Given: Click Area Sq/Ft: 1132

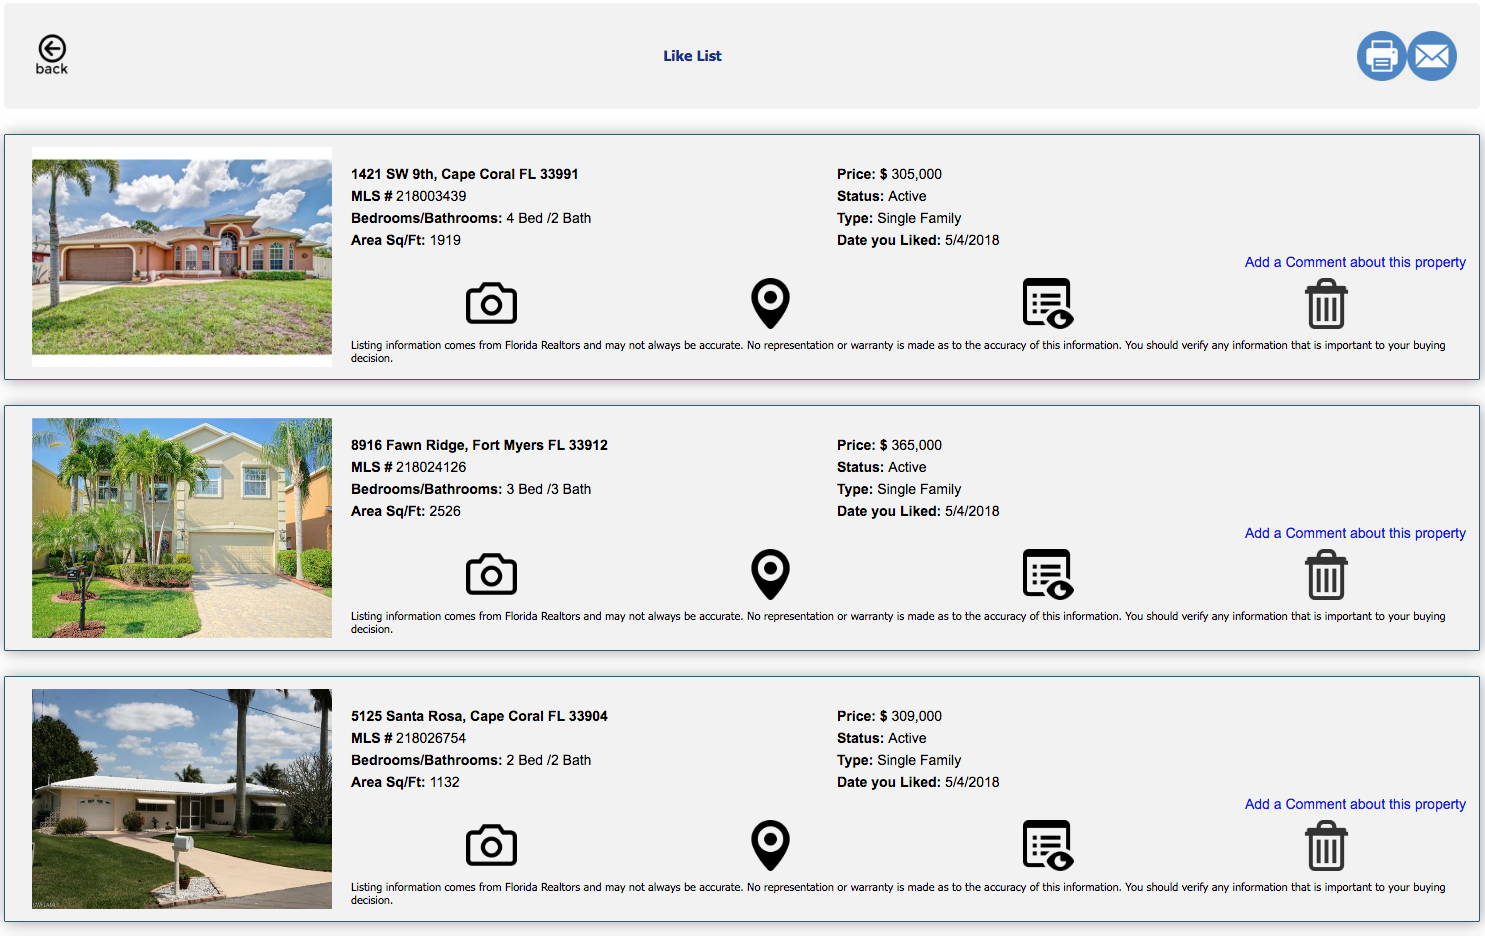Looking at the screenshot, I should pyautogui.click(x=405, y=782).
